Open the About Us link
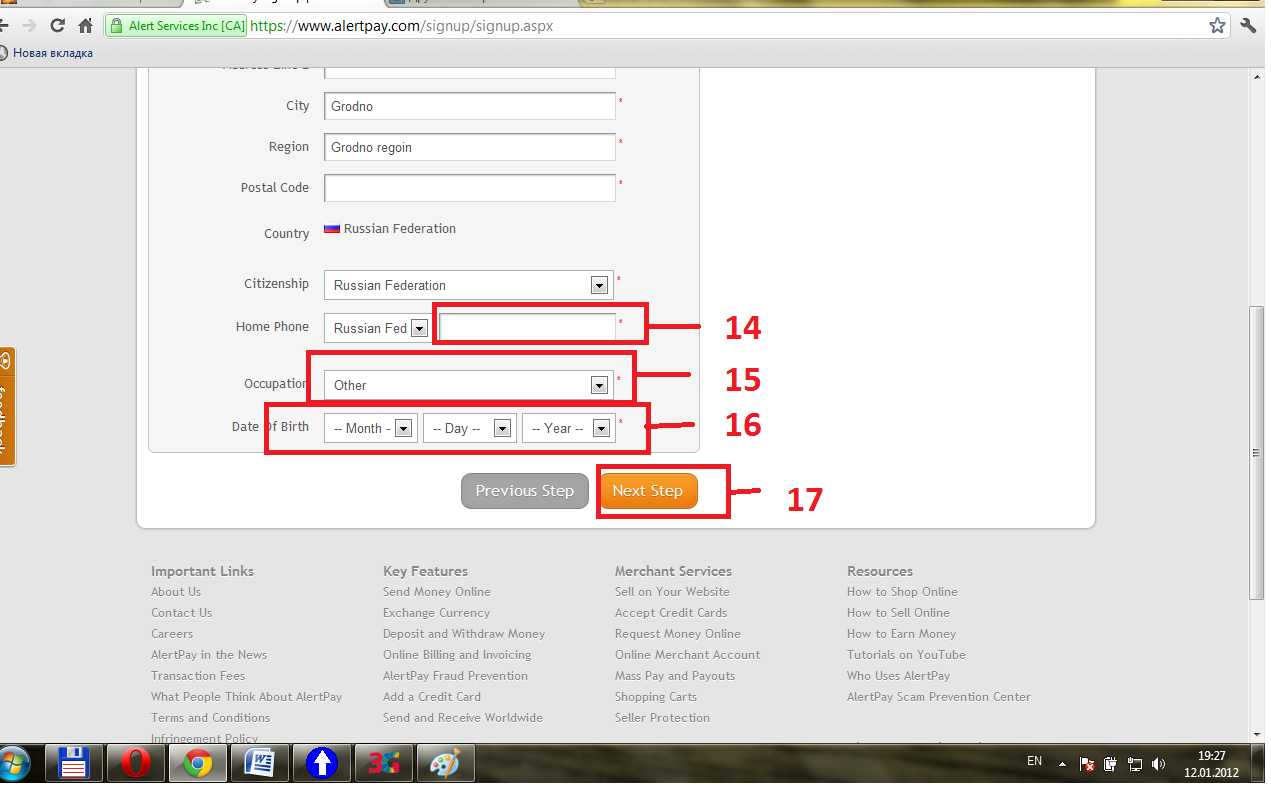Screen dimensions: 1271x793 pos(176,592)
